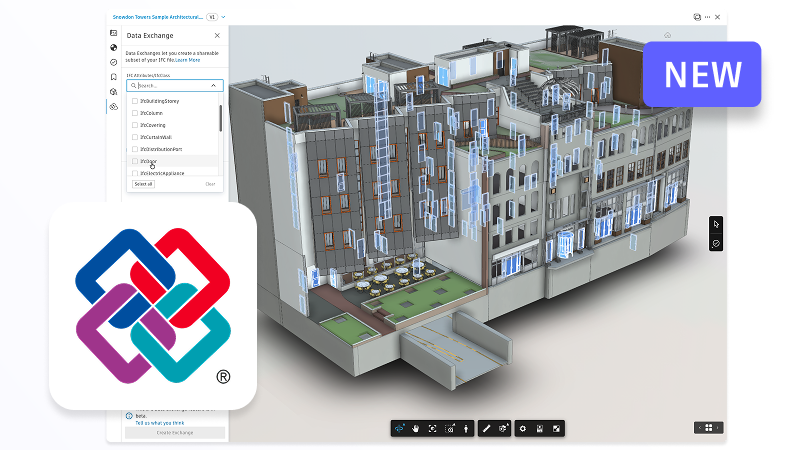Select the Orbit tool in bottom toolbar
Viewport: 800px width, 450px height.
point(399,428)
